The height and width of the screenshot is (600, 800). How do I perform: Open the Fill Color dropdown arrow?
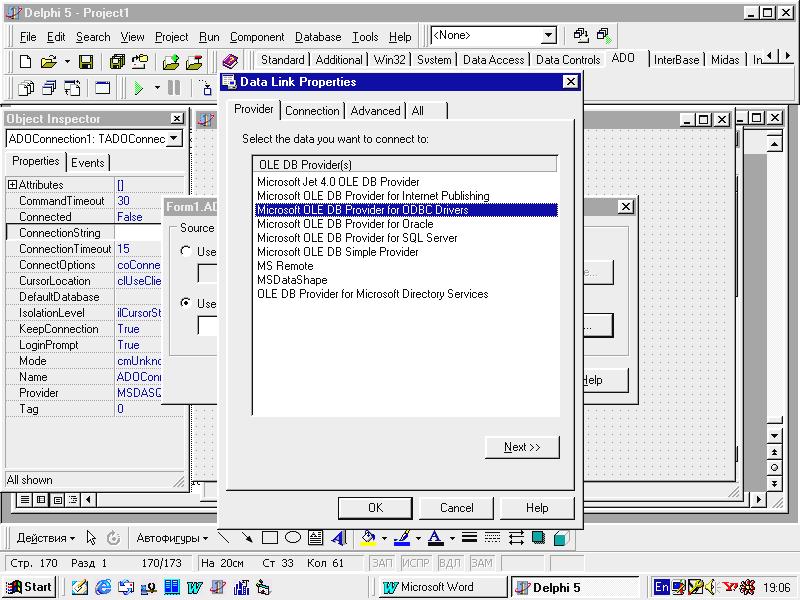pos(384,538)
